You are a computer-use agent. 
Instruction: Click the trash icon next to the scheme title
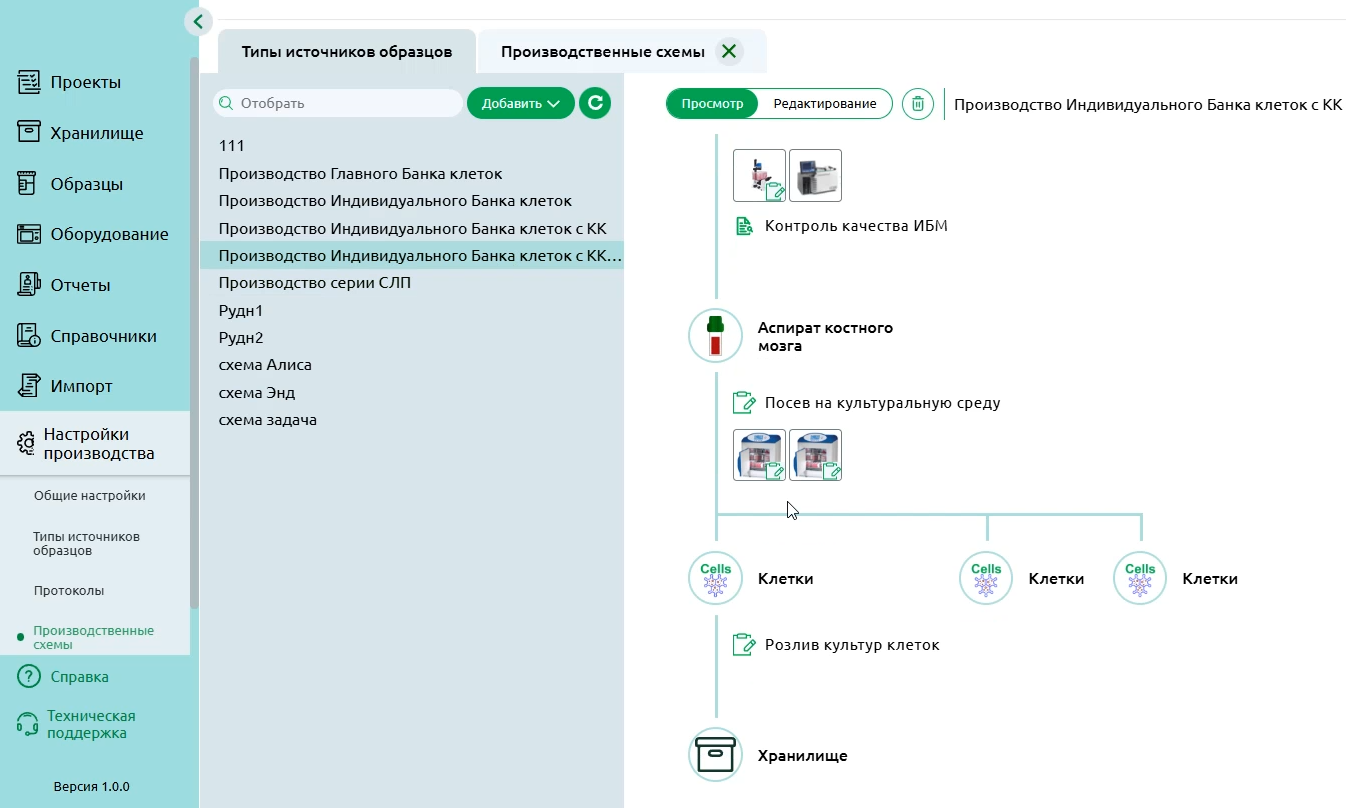point(917,103)
